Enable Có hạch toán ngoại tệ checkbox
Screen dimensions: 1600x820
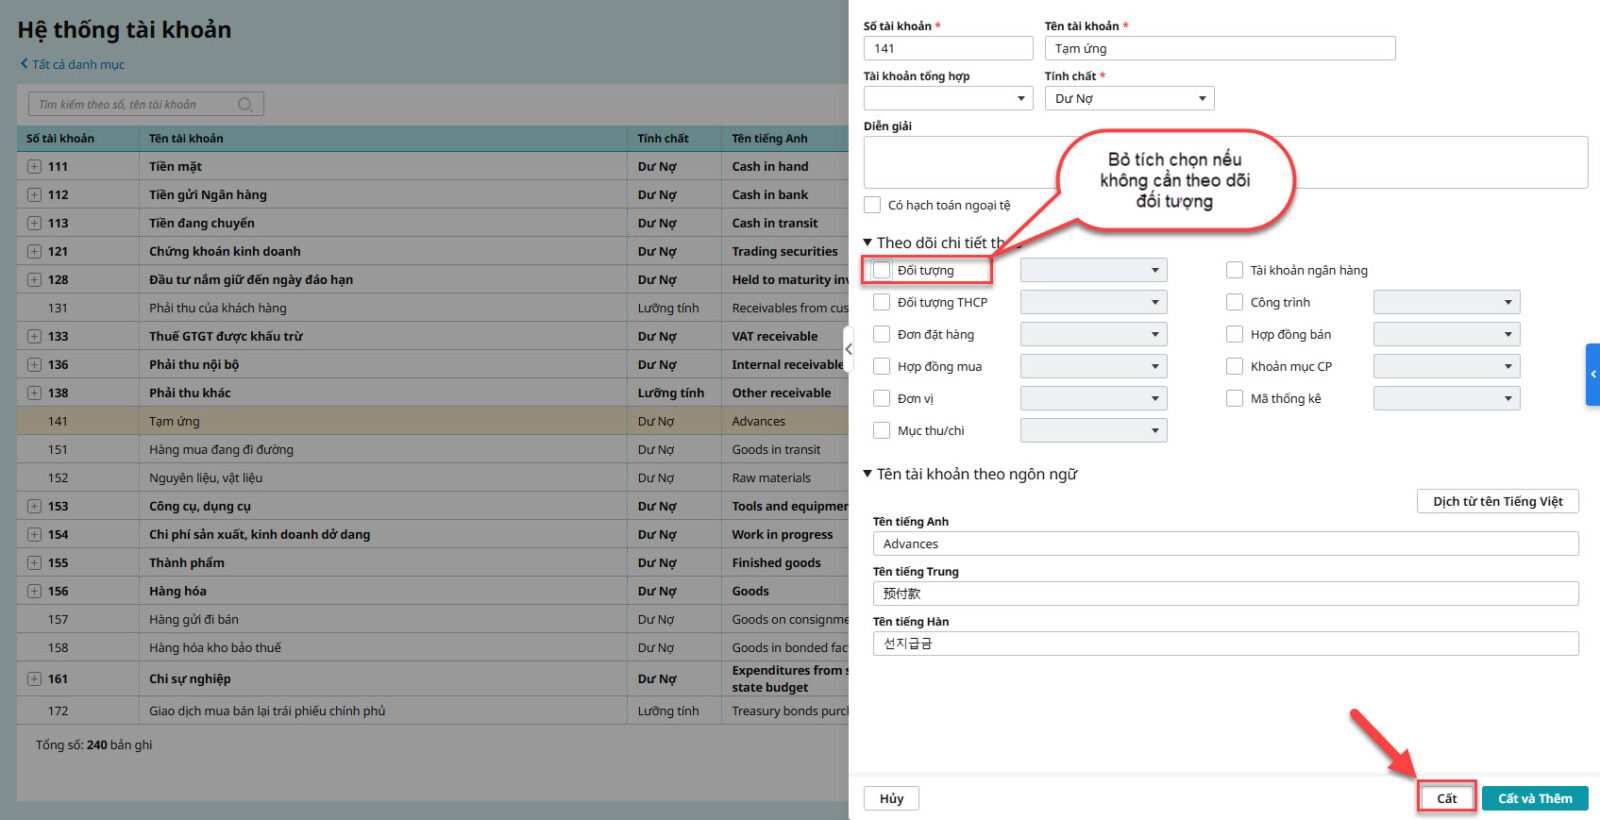[873, 205]
